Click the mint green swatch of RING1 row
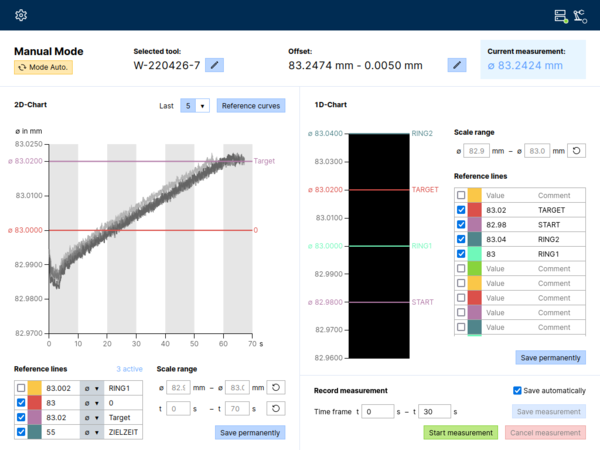Viewport: 600px width, 450px height. click(x=474, y=254)
